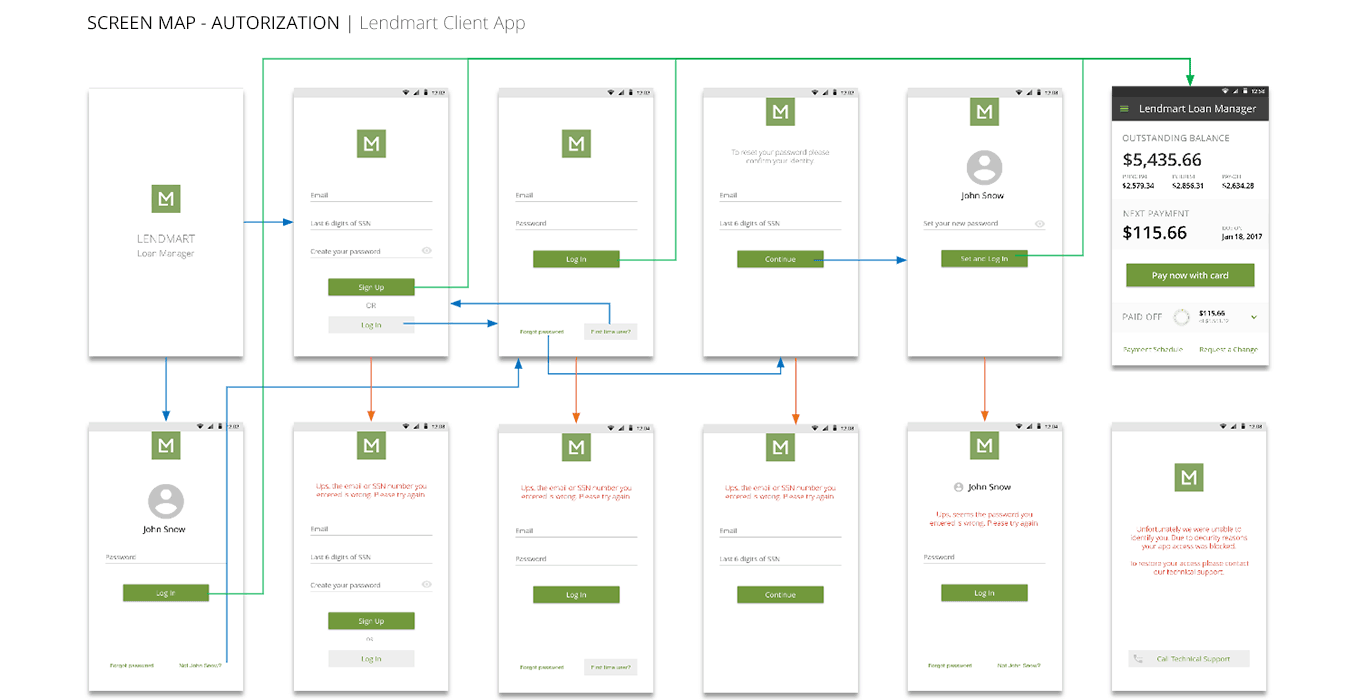
Task: Click the LM logo on the blocked-access screen
Action: tap(1189, 477)
